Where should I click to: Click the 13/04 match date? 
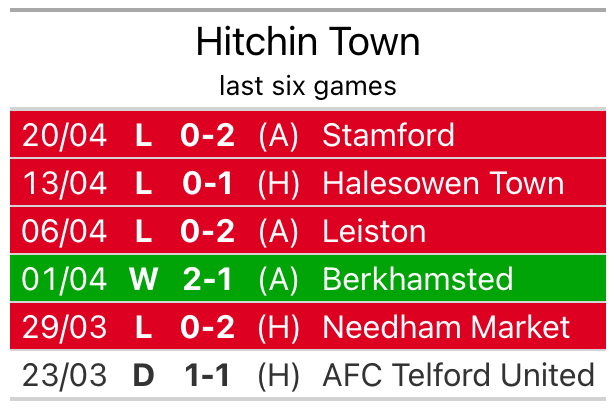click(64, 183)
